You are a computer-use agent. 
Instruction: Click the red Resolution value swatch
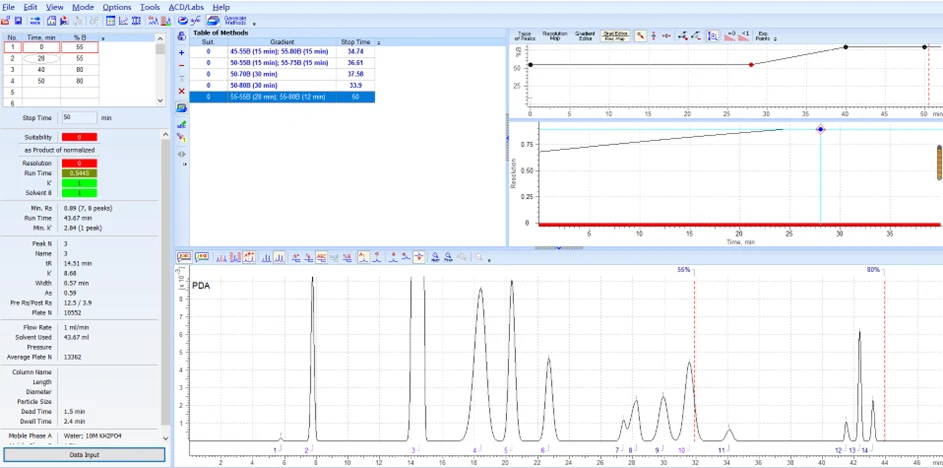[79, 163]
